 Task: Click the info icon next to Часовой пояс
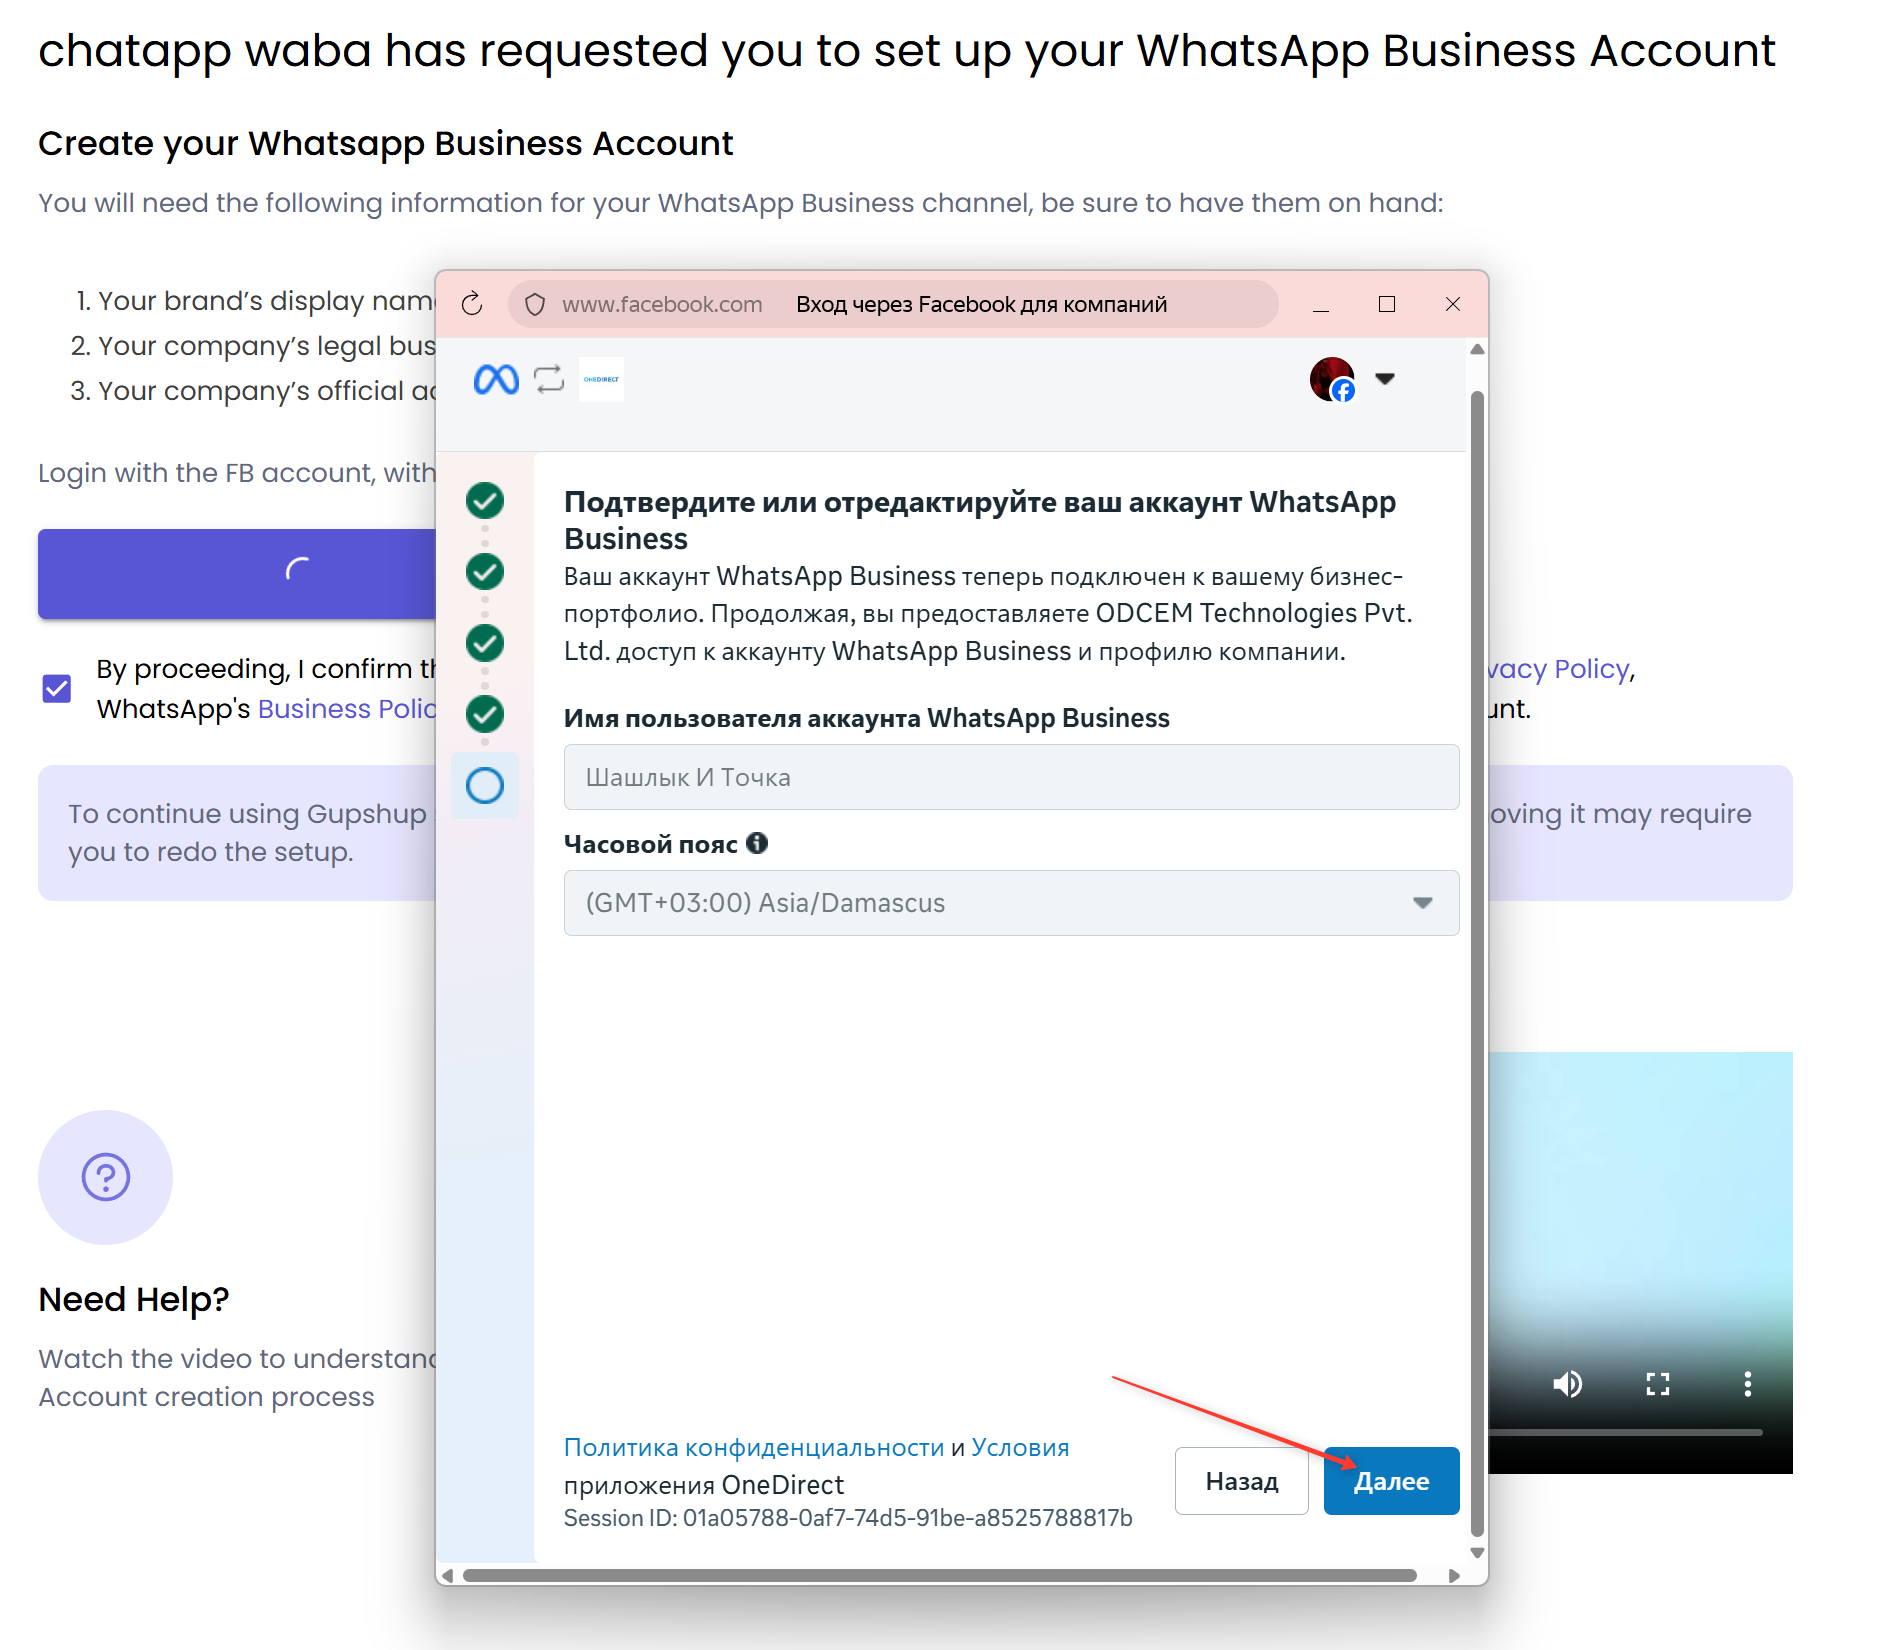[x=758, y=843]
